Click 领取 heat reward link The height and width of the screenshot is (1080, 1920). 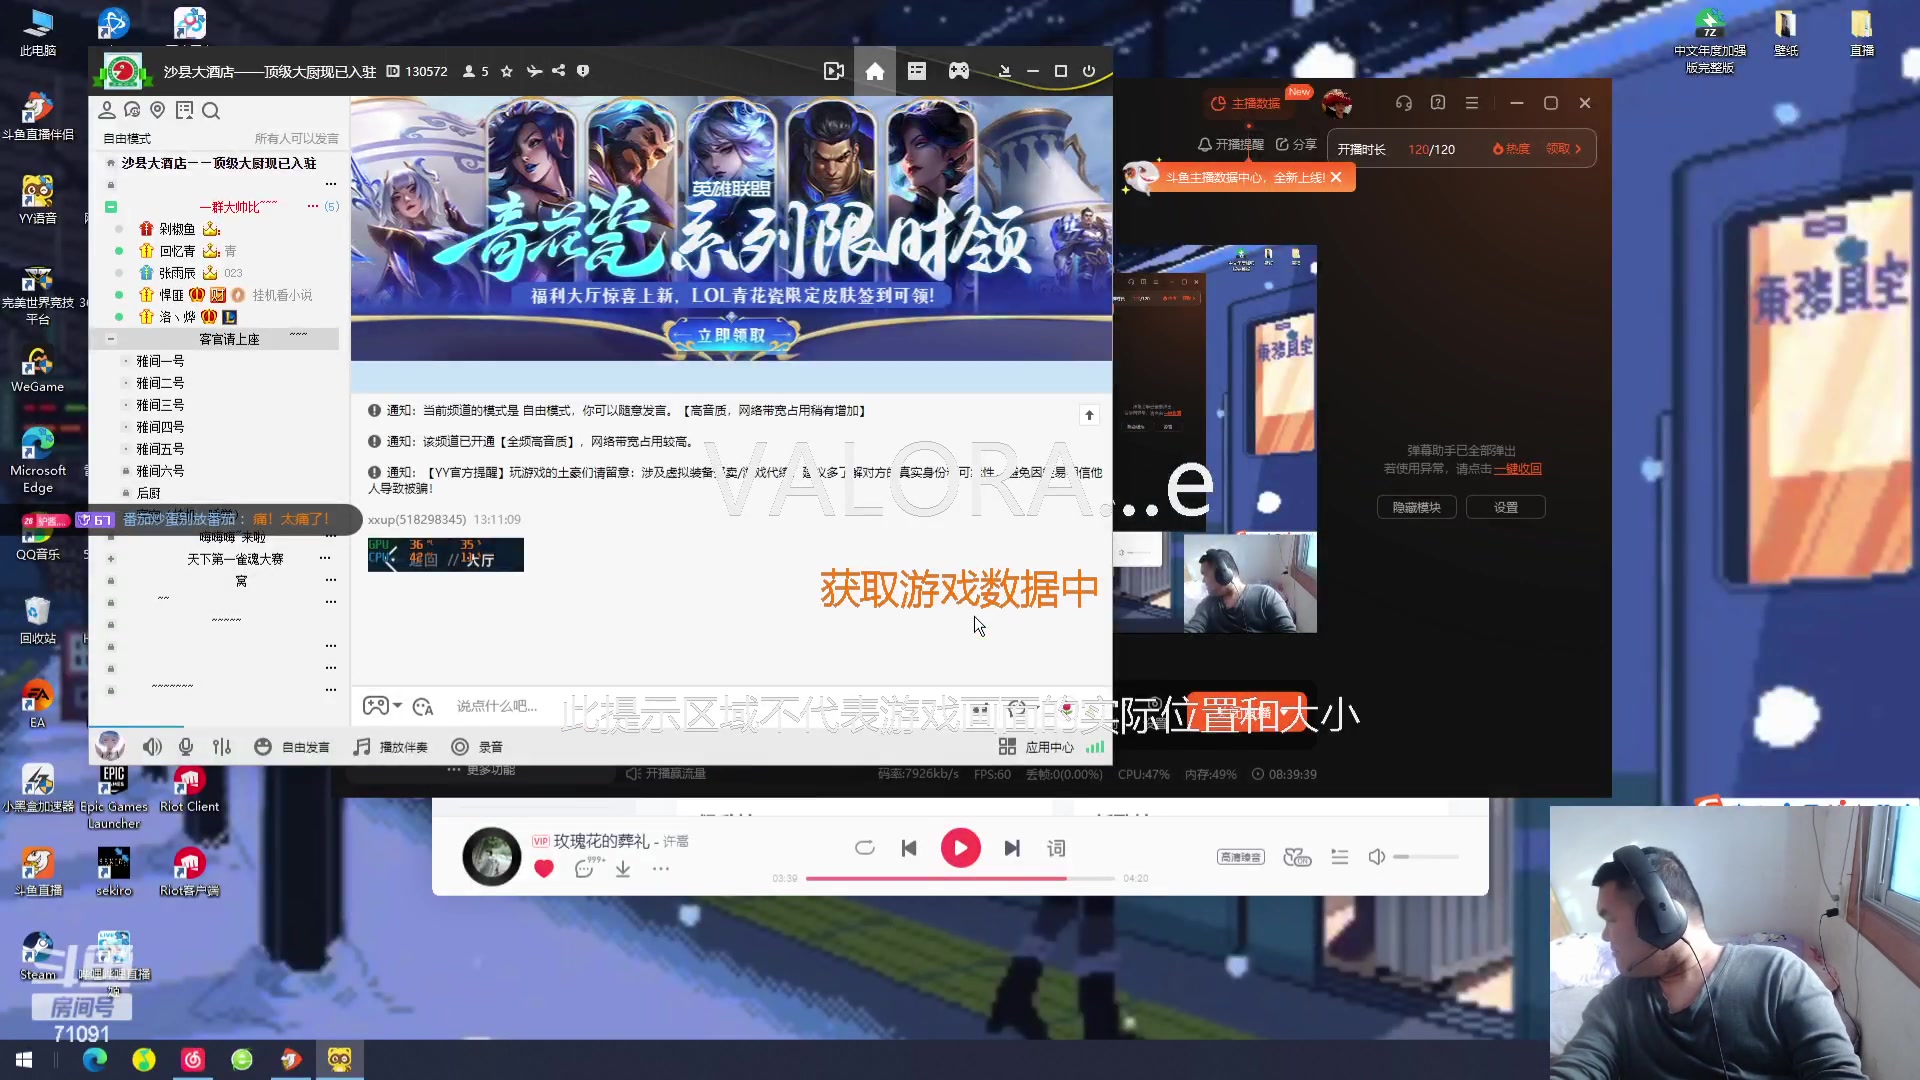[x=1564, y=149]
